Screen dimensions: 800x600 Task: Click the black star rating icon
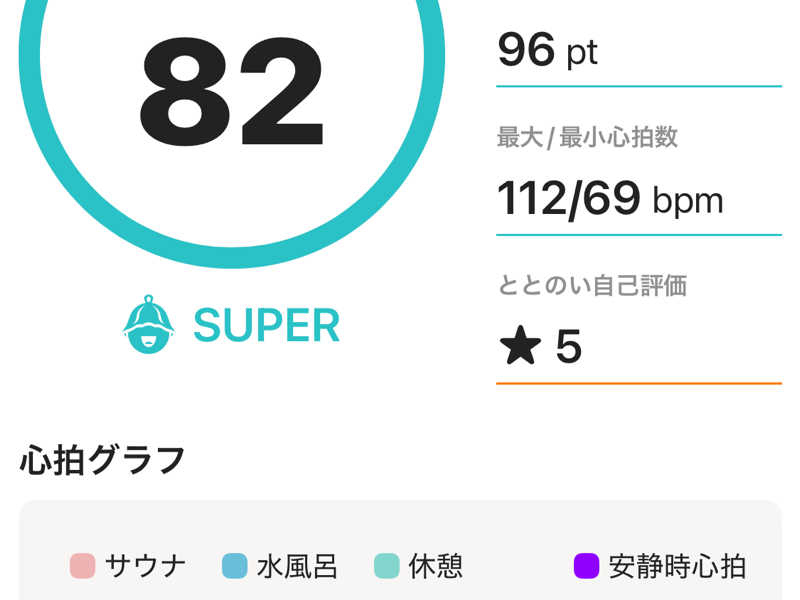519,347
